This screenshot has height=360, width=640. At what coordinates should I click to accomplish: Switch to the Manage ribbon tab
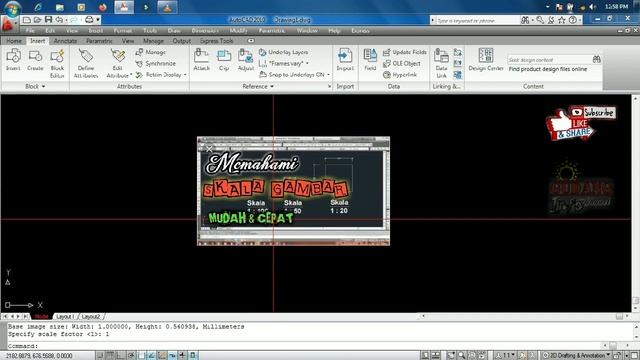tap(153, 41)
